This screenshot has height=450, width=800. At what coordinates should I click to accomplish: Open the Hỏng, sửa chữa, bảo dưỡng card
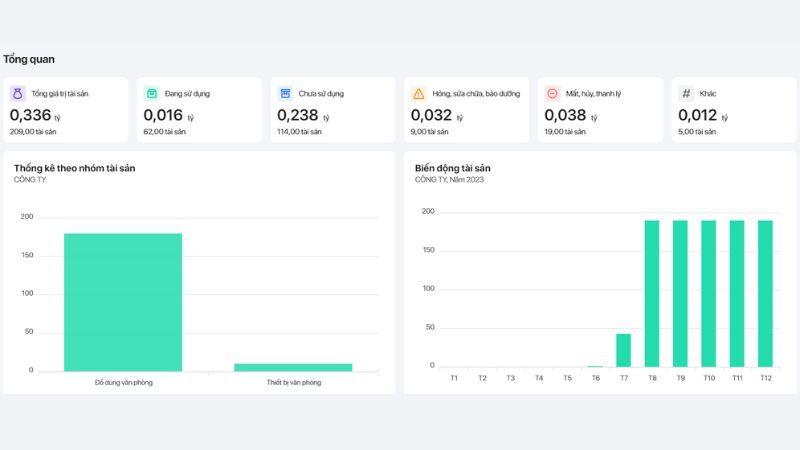tap(466, 110)
